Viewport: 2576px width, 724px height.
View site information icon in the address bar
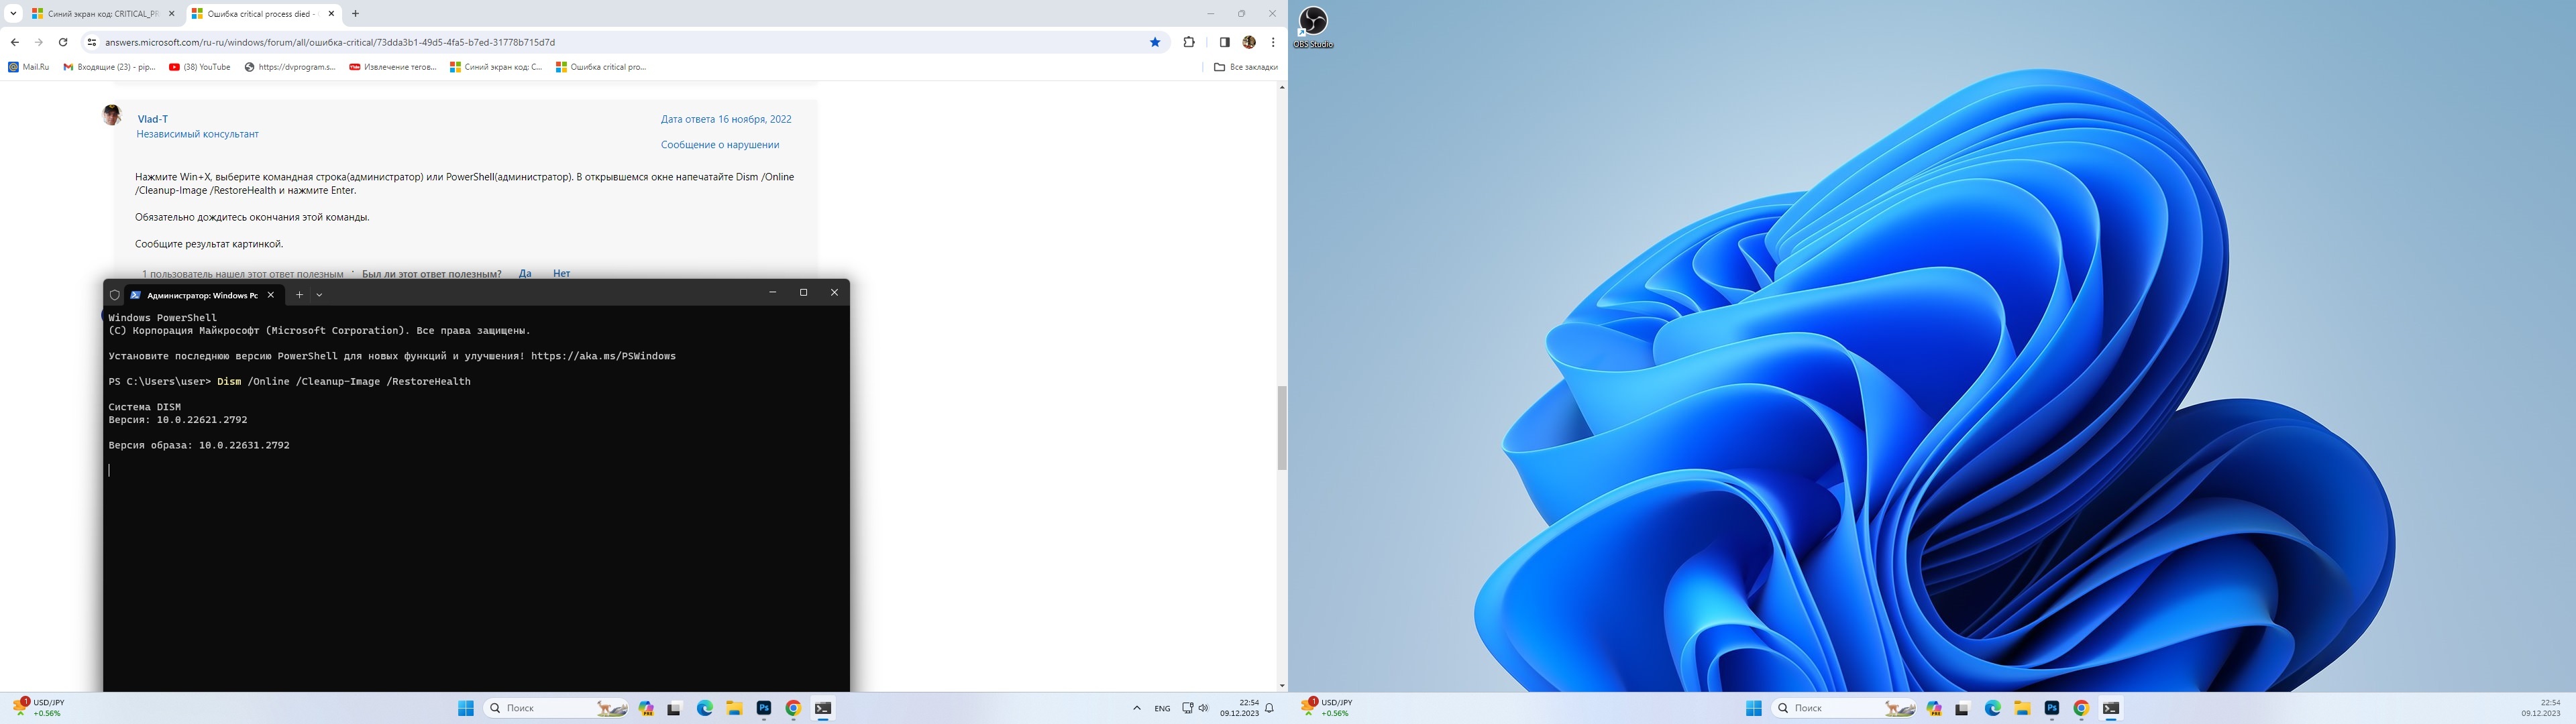pos(91,42)
